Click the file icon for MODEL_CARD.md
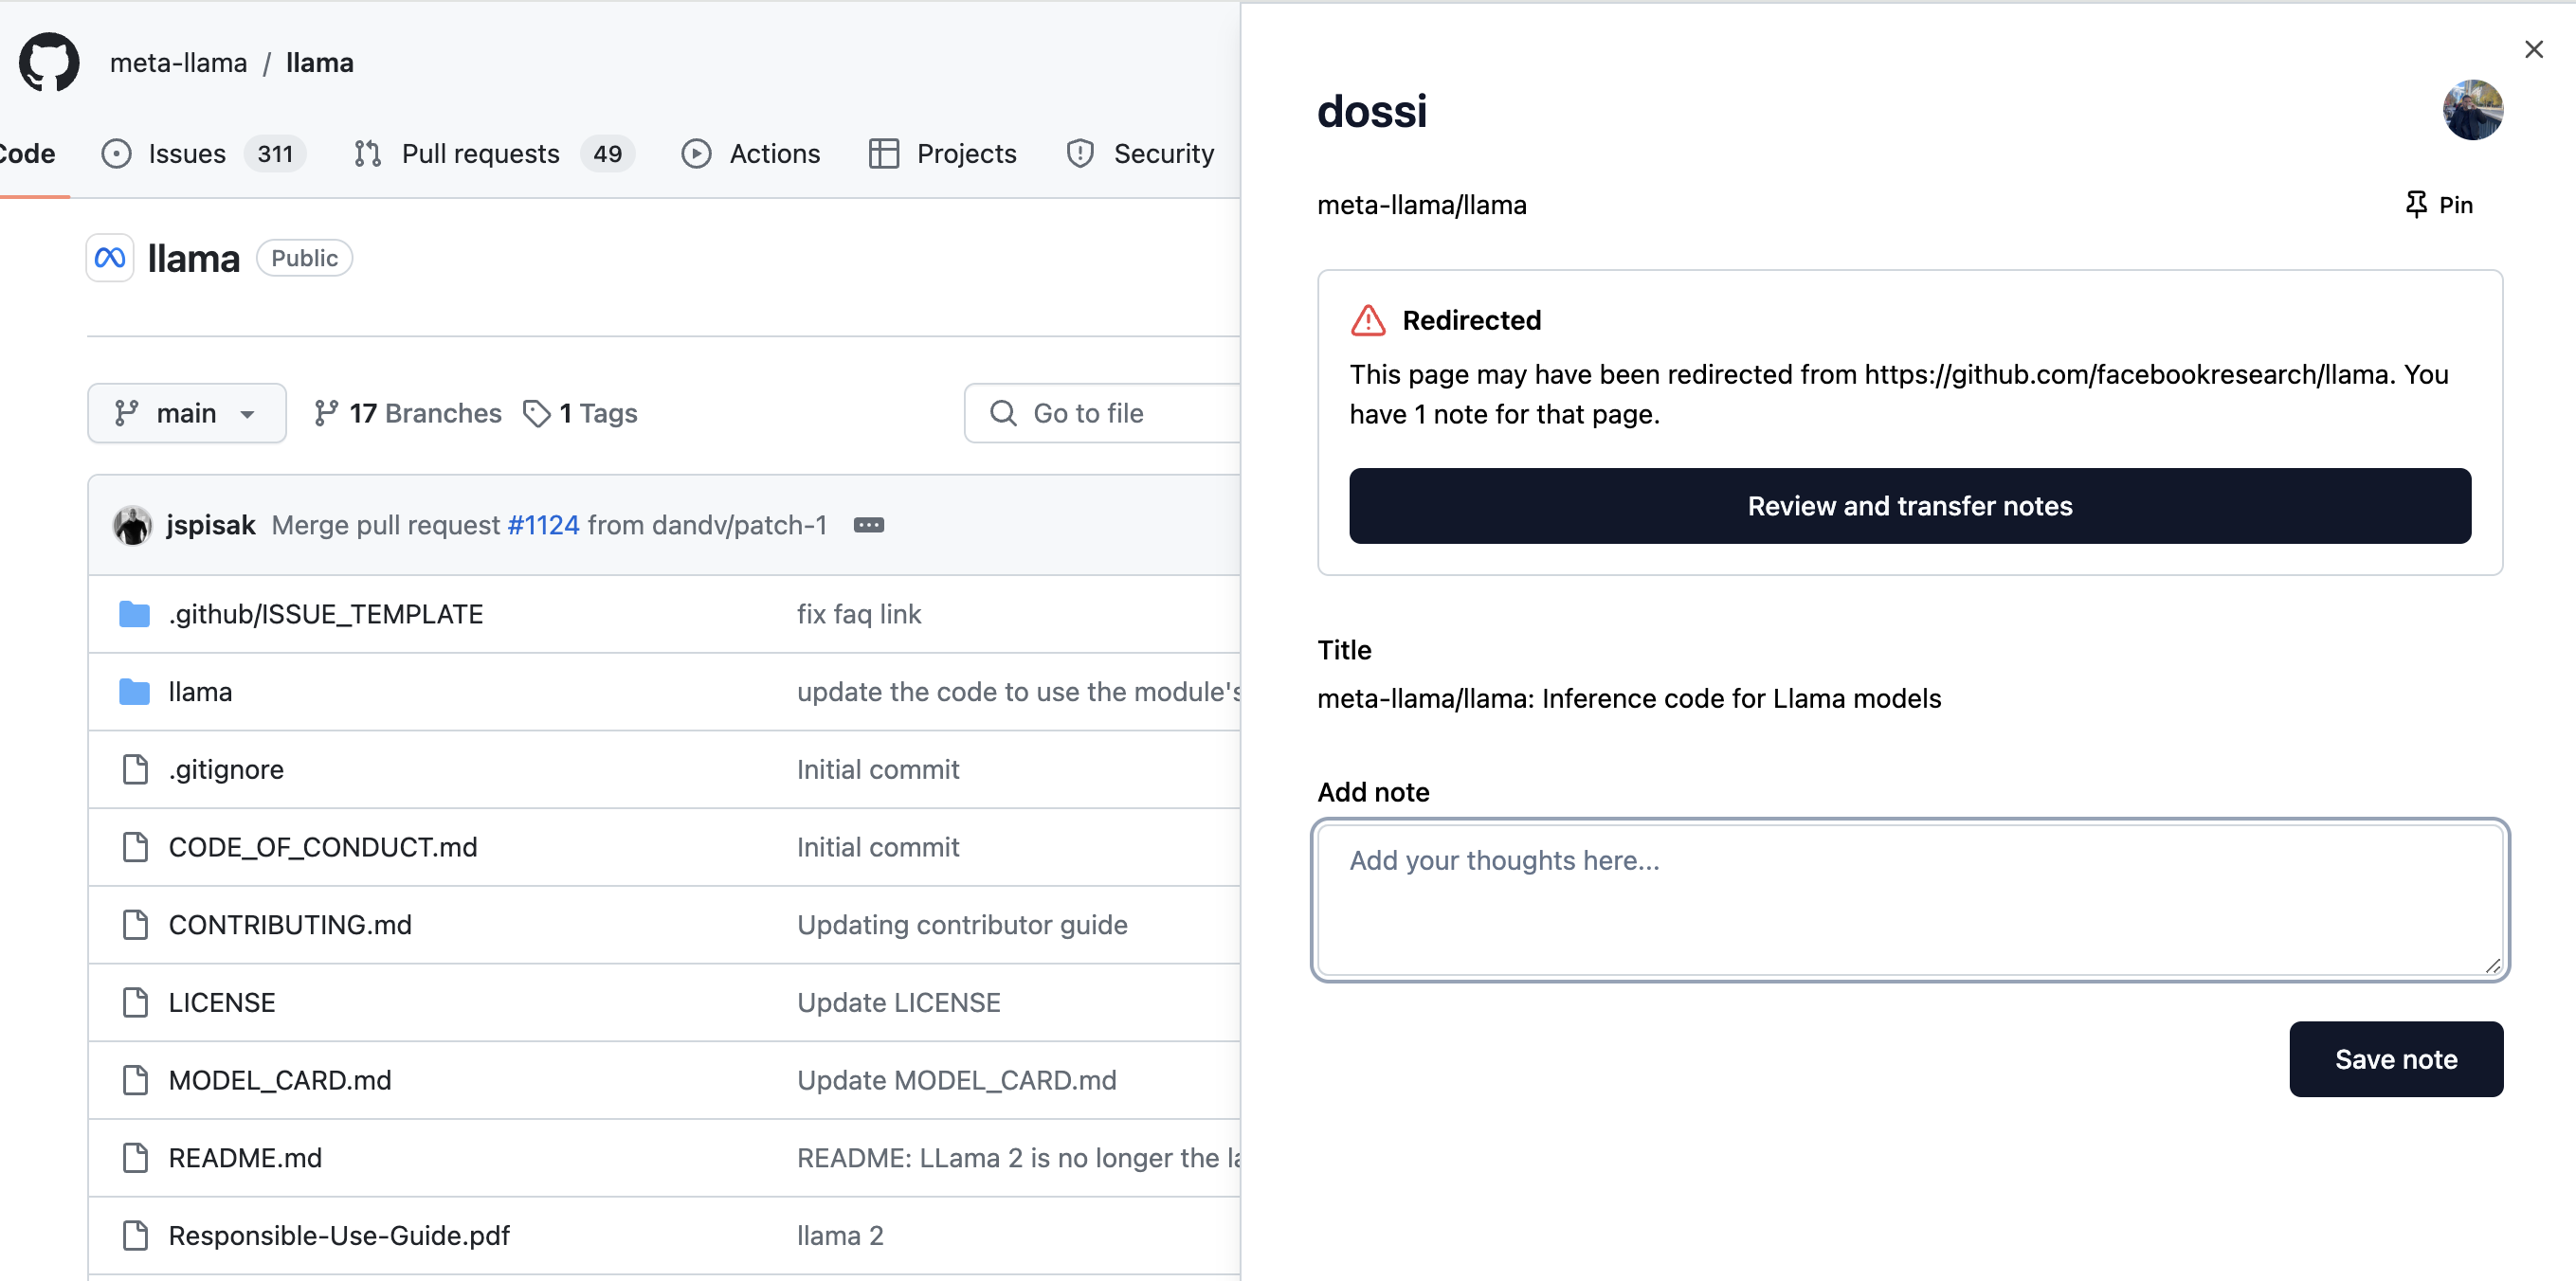Viewport: 2576px width, 1281px height. [x=135, y=1080]
